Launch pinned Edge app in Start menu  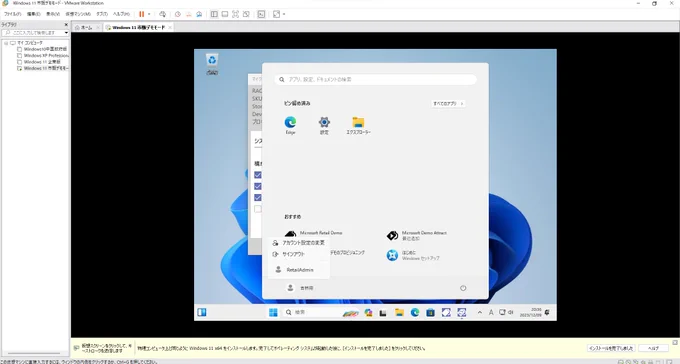(x=290, y=125)
